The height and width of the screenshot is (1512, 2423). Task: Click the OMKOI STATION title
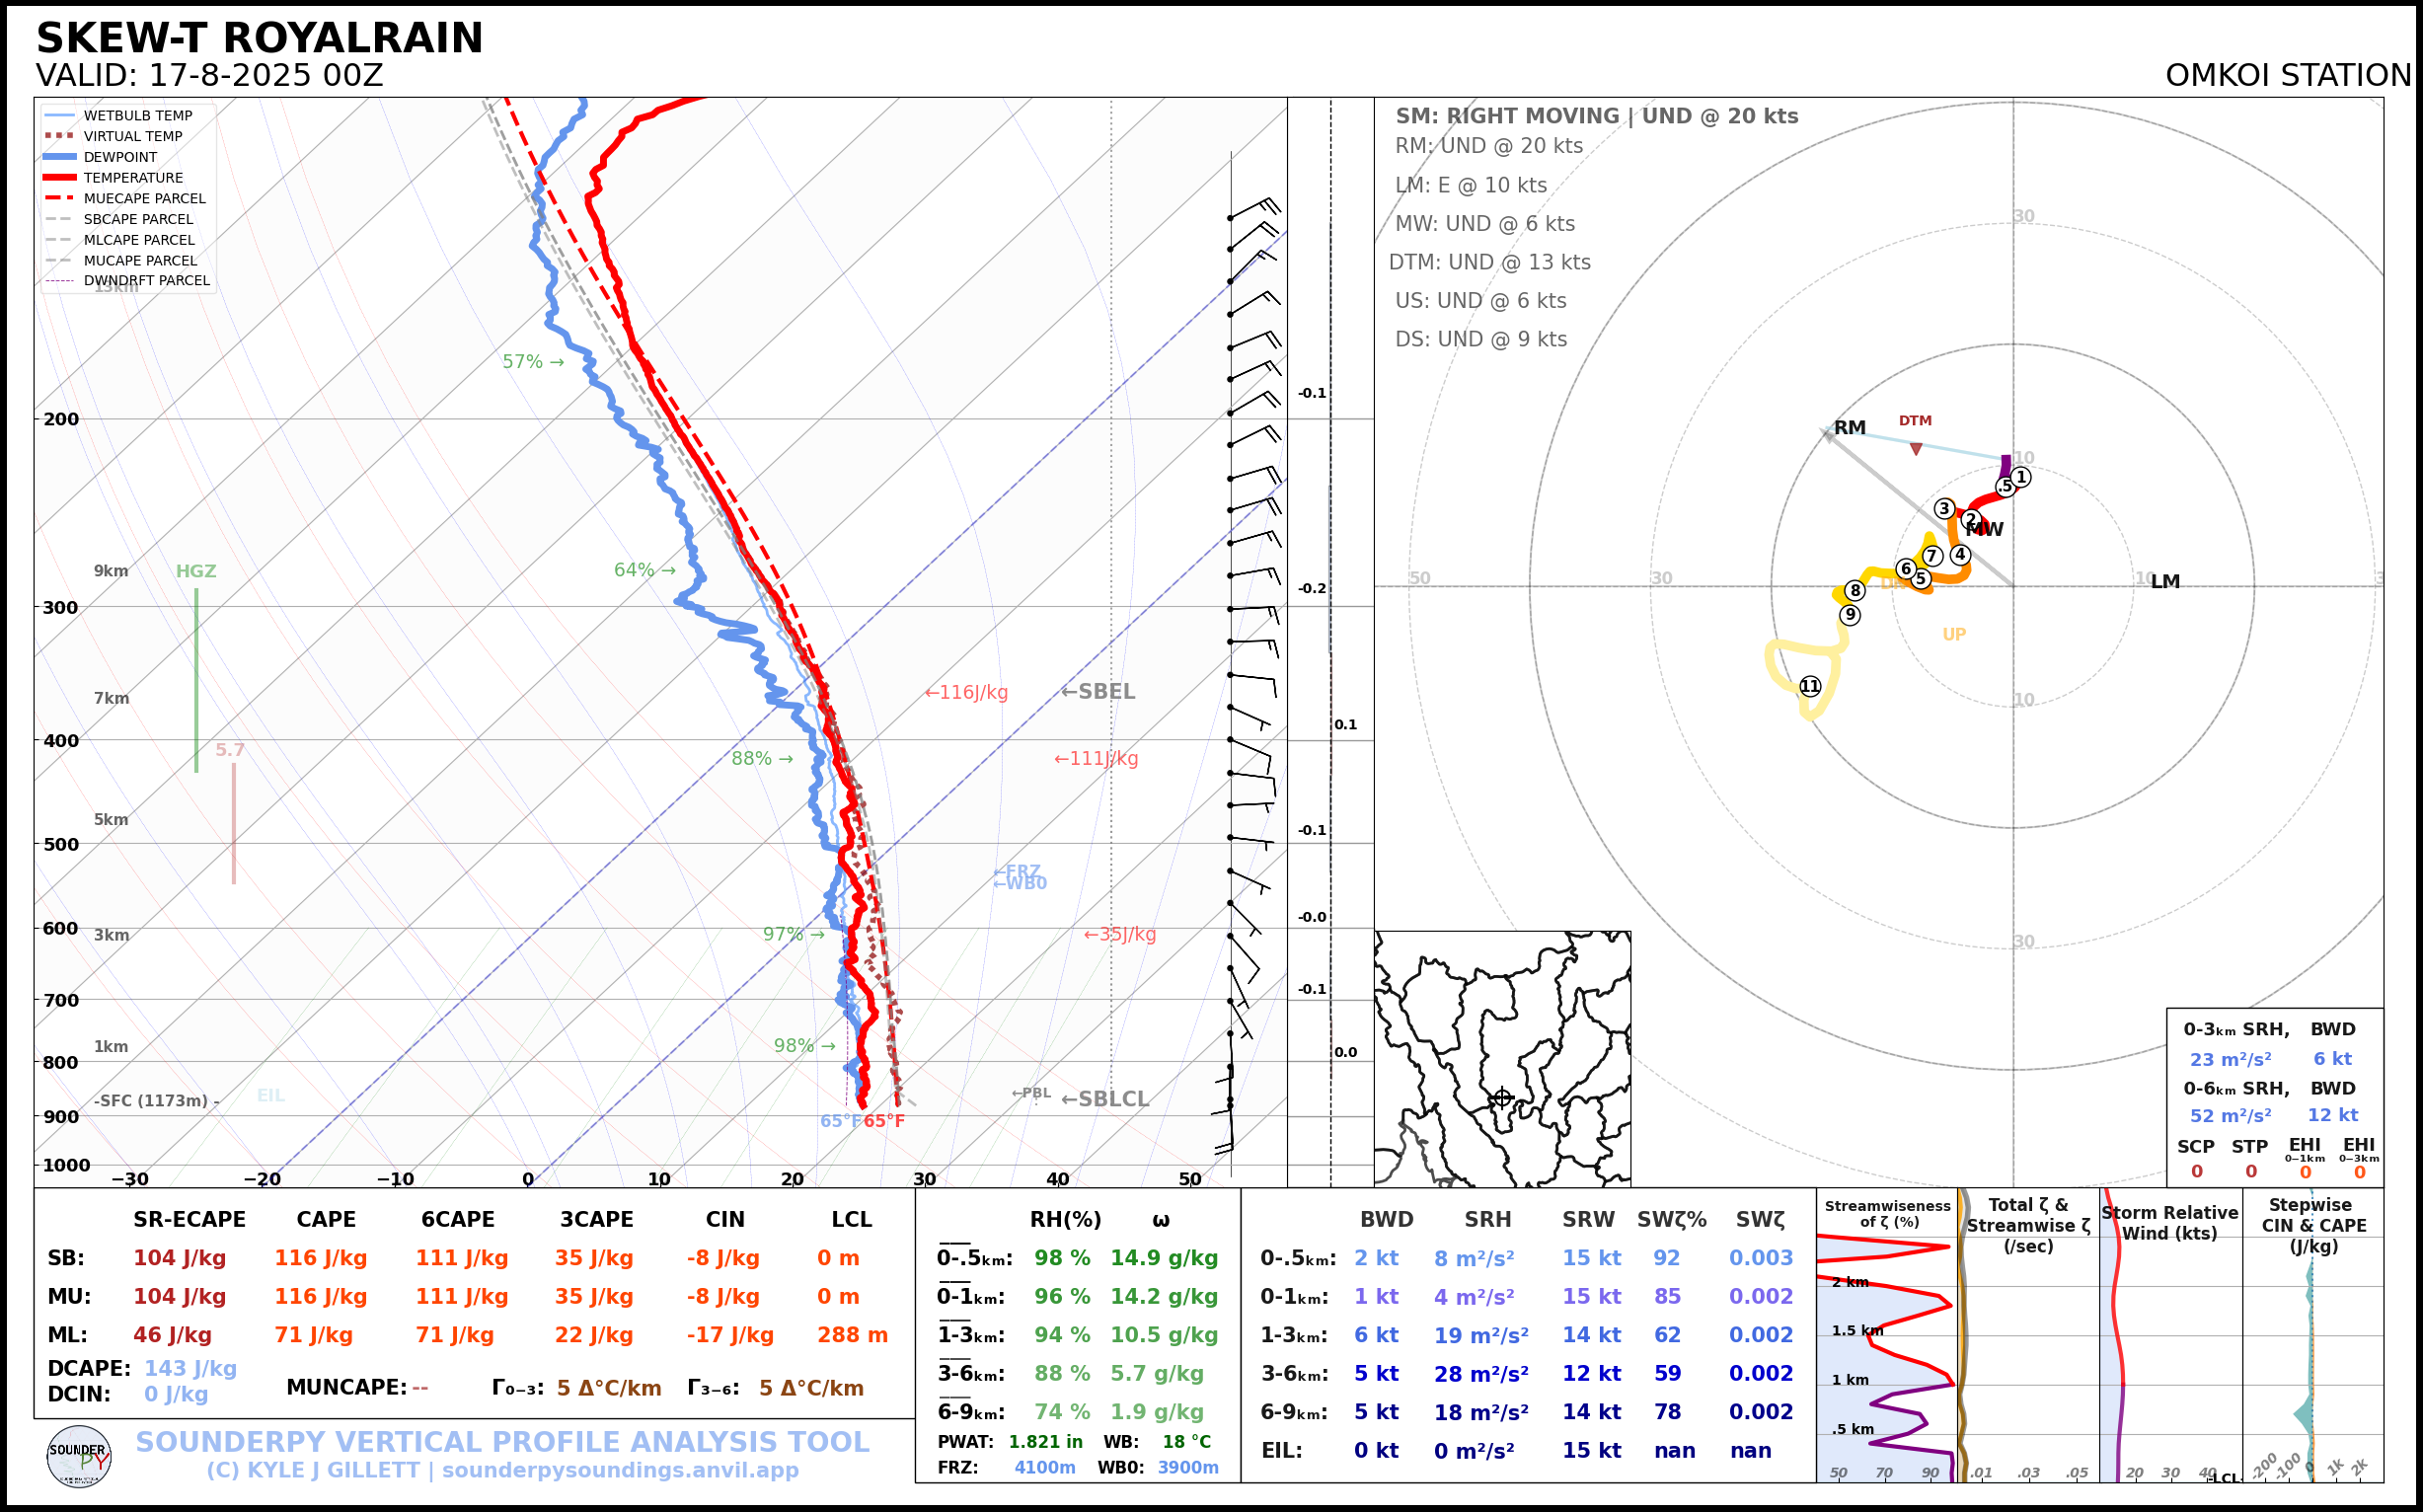2288,76
